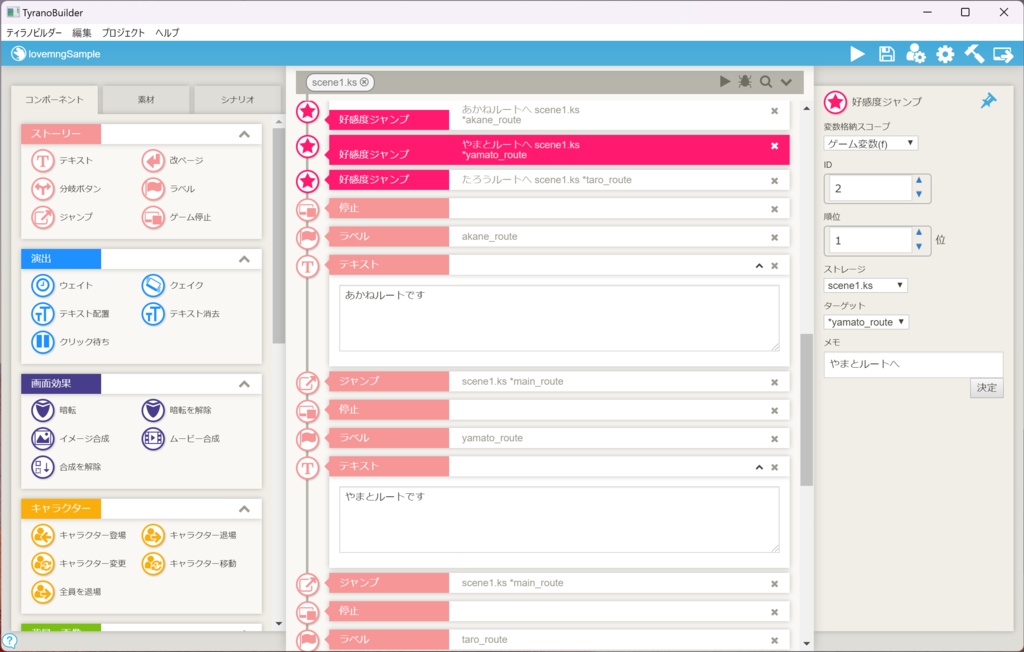Select the キャラクター登場 component
Image resolution: width=1024 pixels, height=652 pixels.
pyautogui.click(x=78, y=535)
